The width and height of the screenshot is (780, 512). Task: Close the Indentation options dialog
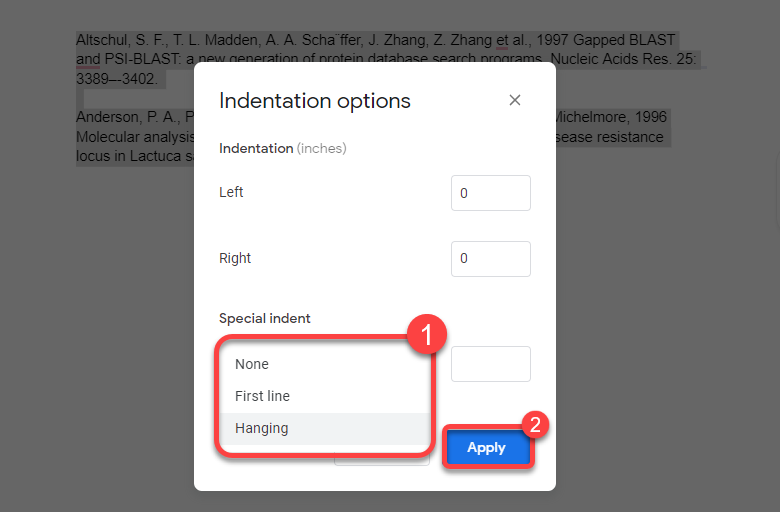pyautogui.click(x=515, y=100)
